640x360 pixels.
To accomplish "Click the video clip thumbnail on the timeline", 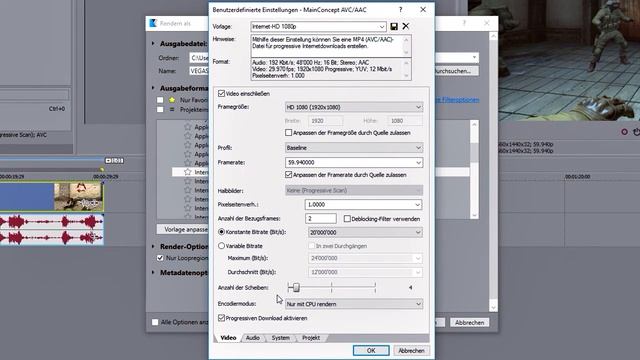I will click(x=78, y=197).
